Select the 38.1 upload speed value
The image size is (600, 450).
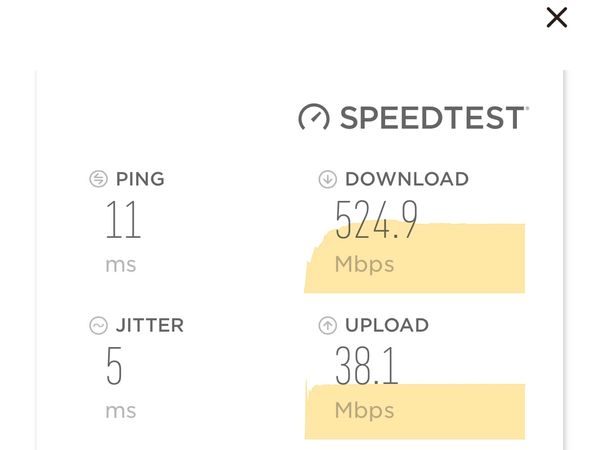click(x=367, y=365)
